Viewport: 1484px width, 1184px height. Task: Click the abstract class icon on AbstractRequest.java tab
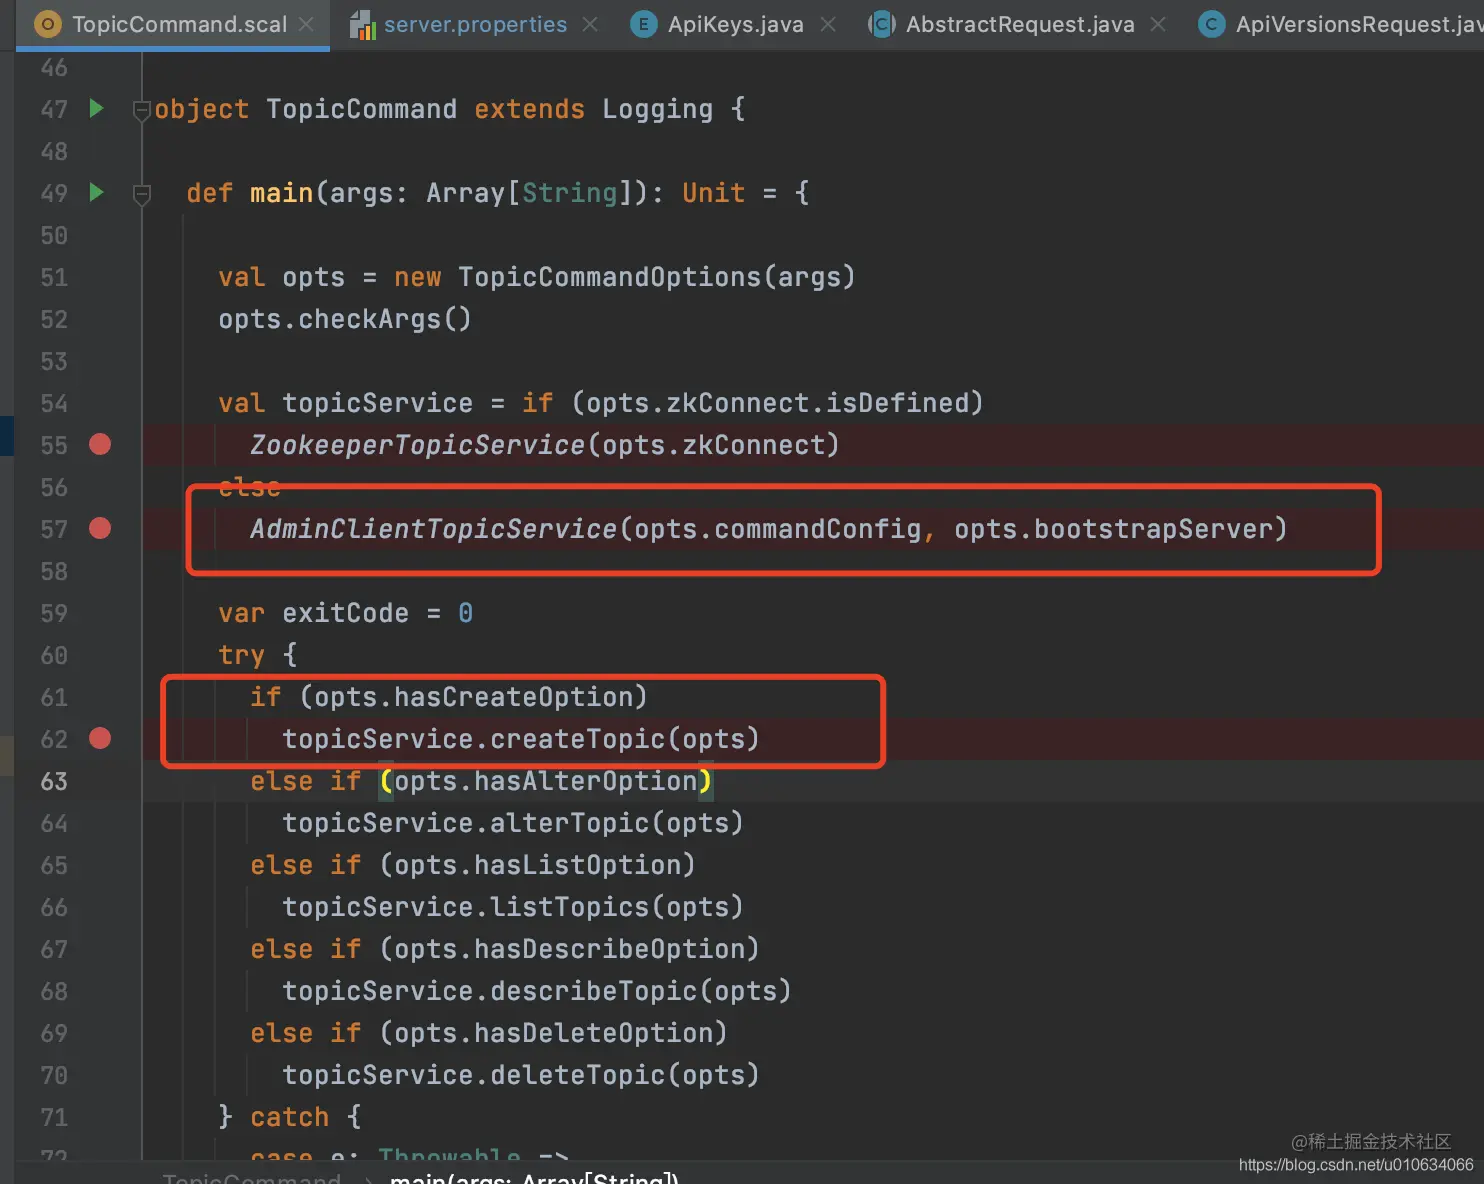(x=881, y=24)
